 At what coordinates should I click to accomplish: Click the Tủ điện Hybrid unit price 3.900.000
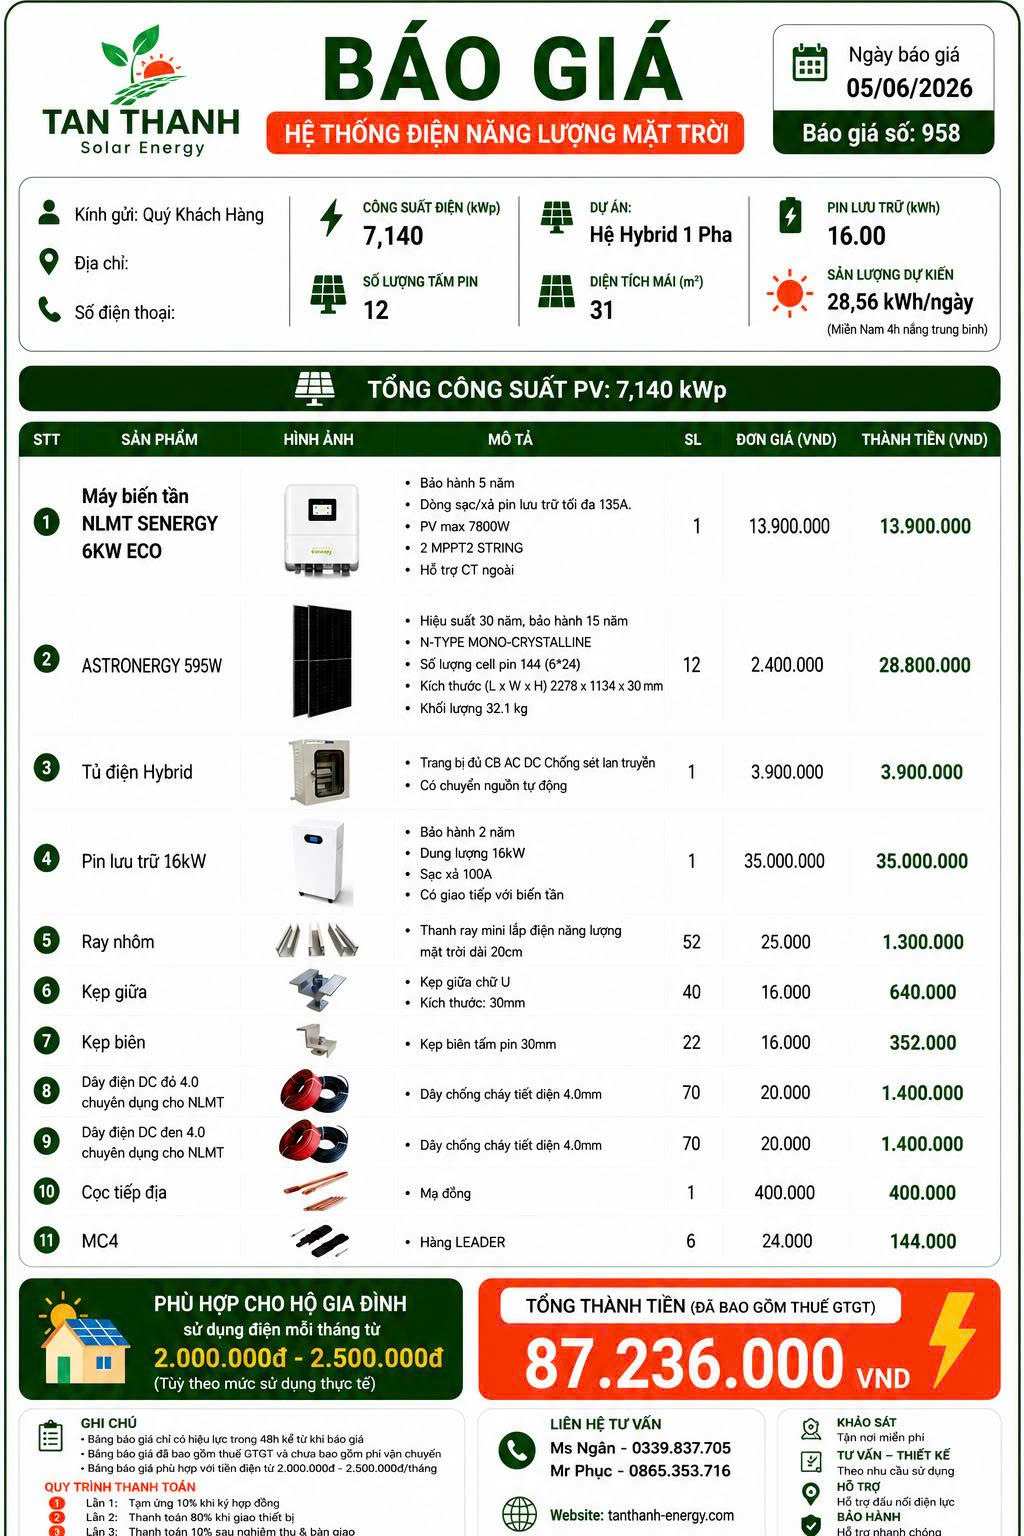click(x=787, y=772)
